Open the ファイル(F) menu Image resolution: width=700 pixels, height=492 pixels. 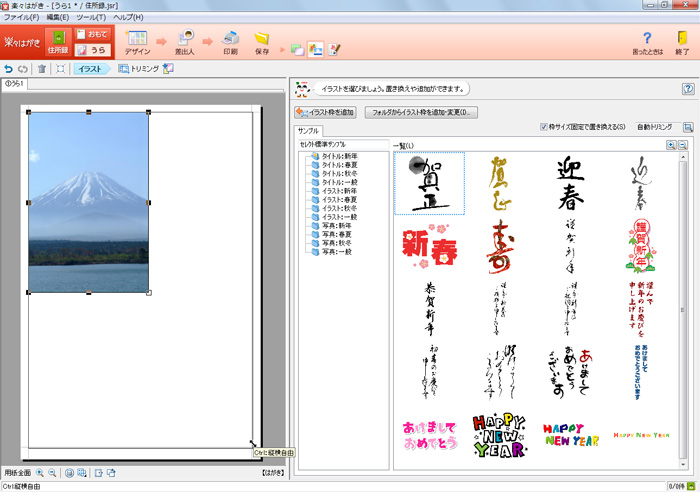click(22, 17)
